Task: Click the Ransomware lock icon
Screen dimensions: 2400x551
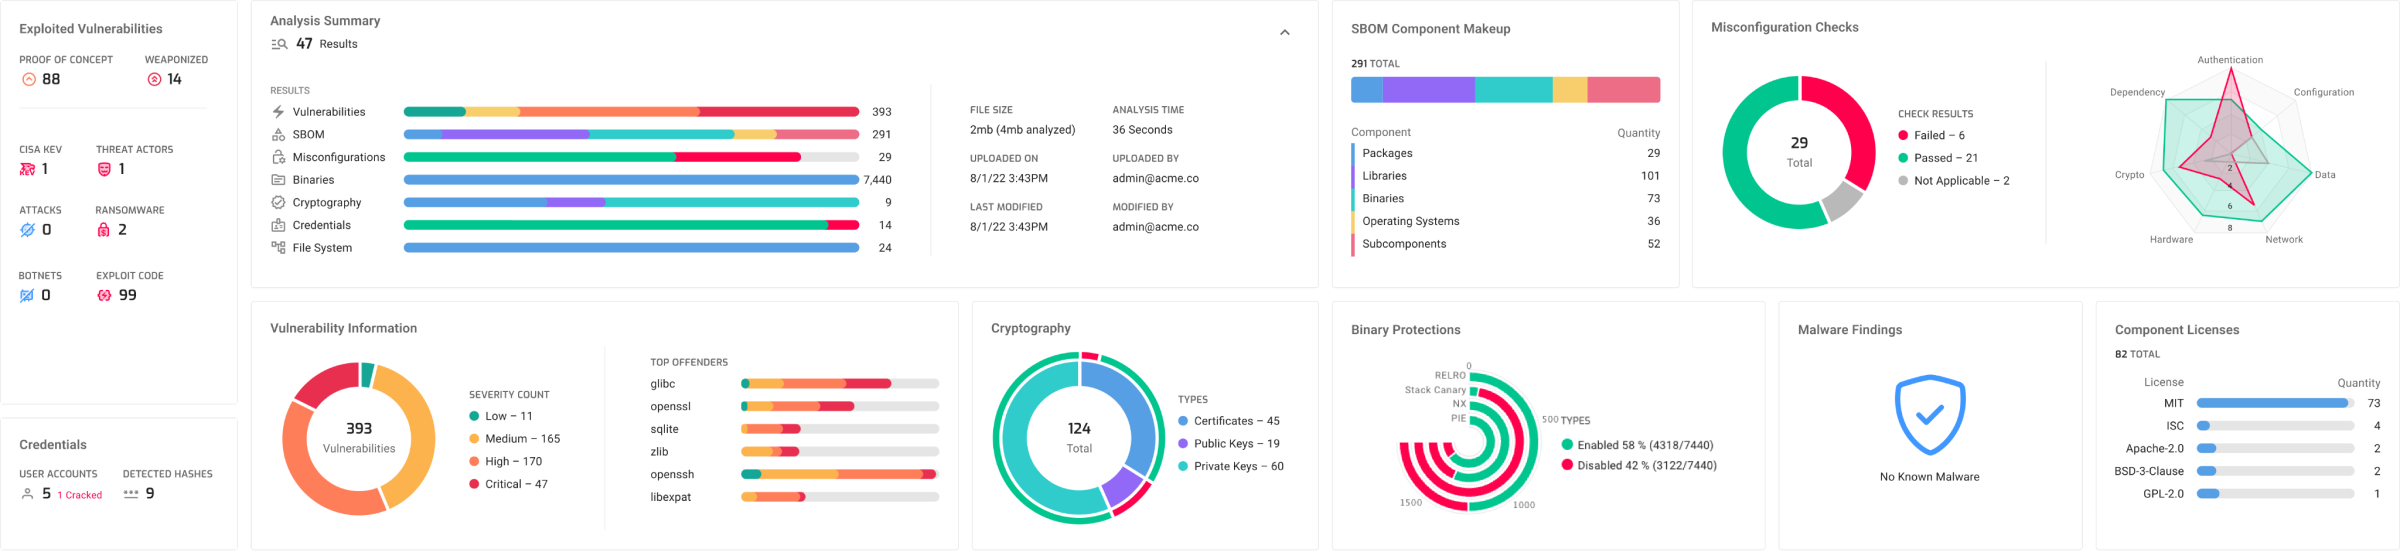Action: coord(104,230)
